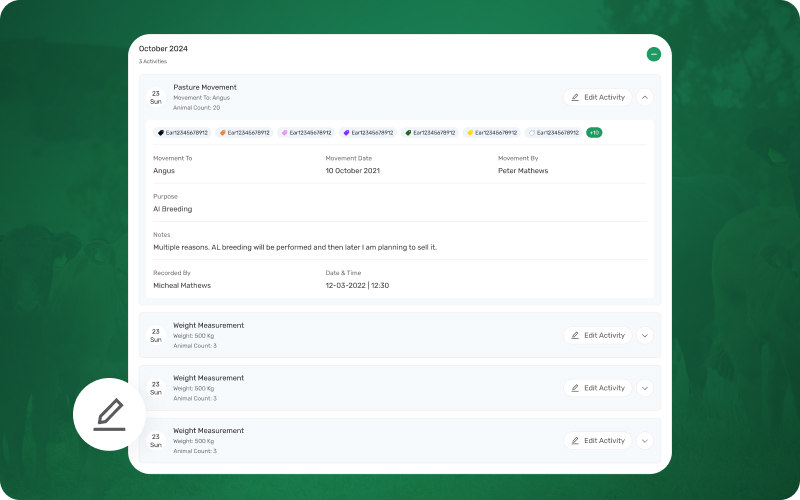Viewport: 800px width, 500px height.
Task: Select the dark green ear tag chip
Action: tap(430, 132)
